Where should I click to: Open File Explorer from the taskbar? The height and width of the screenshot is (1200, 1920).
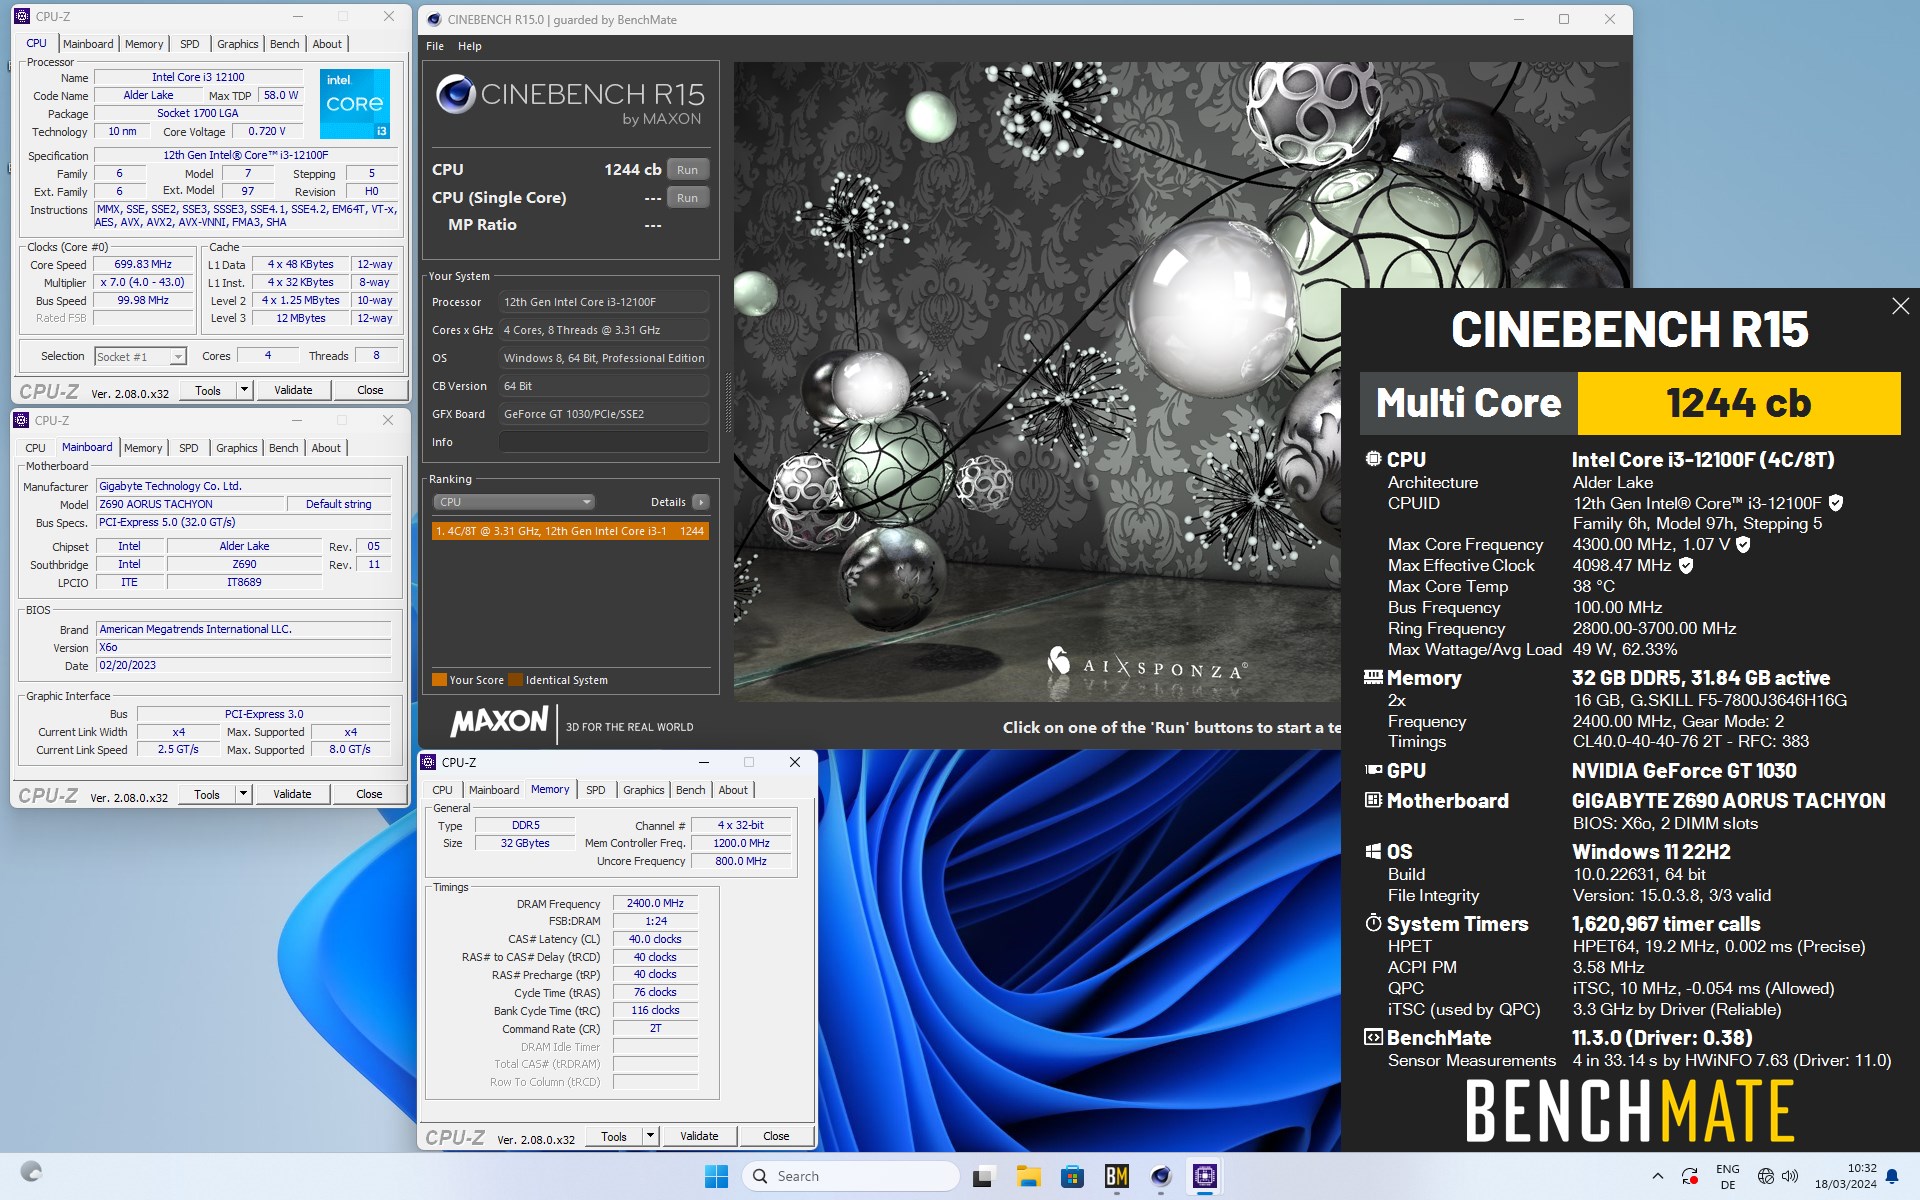tap(1028, 1176)
